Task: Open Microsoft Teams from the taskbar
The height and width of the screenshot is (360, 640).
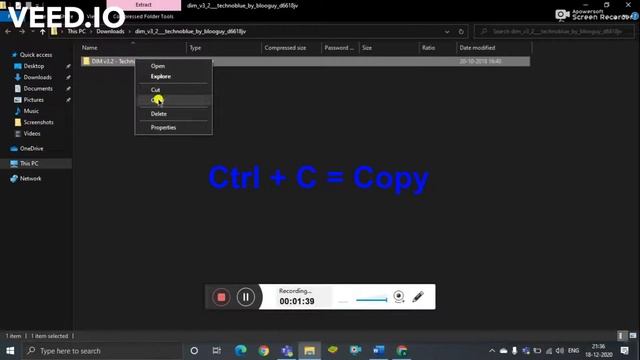Action: pyautogui.click(x=287, y=351)
